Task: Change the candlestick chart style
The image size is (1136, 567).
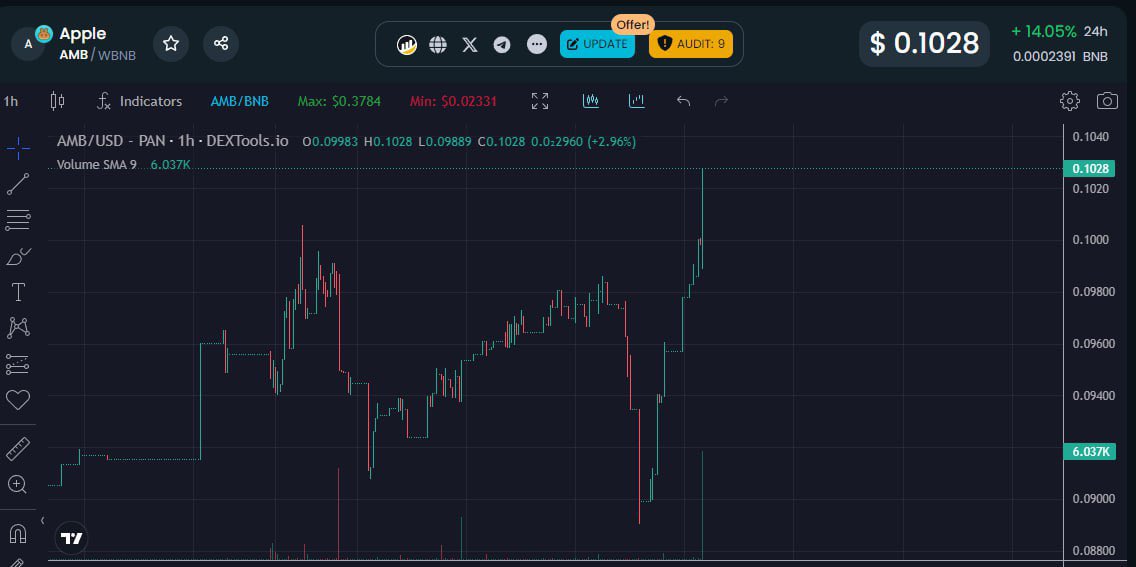Action: point(57,101)
